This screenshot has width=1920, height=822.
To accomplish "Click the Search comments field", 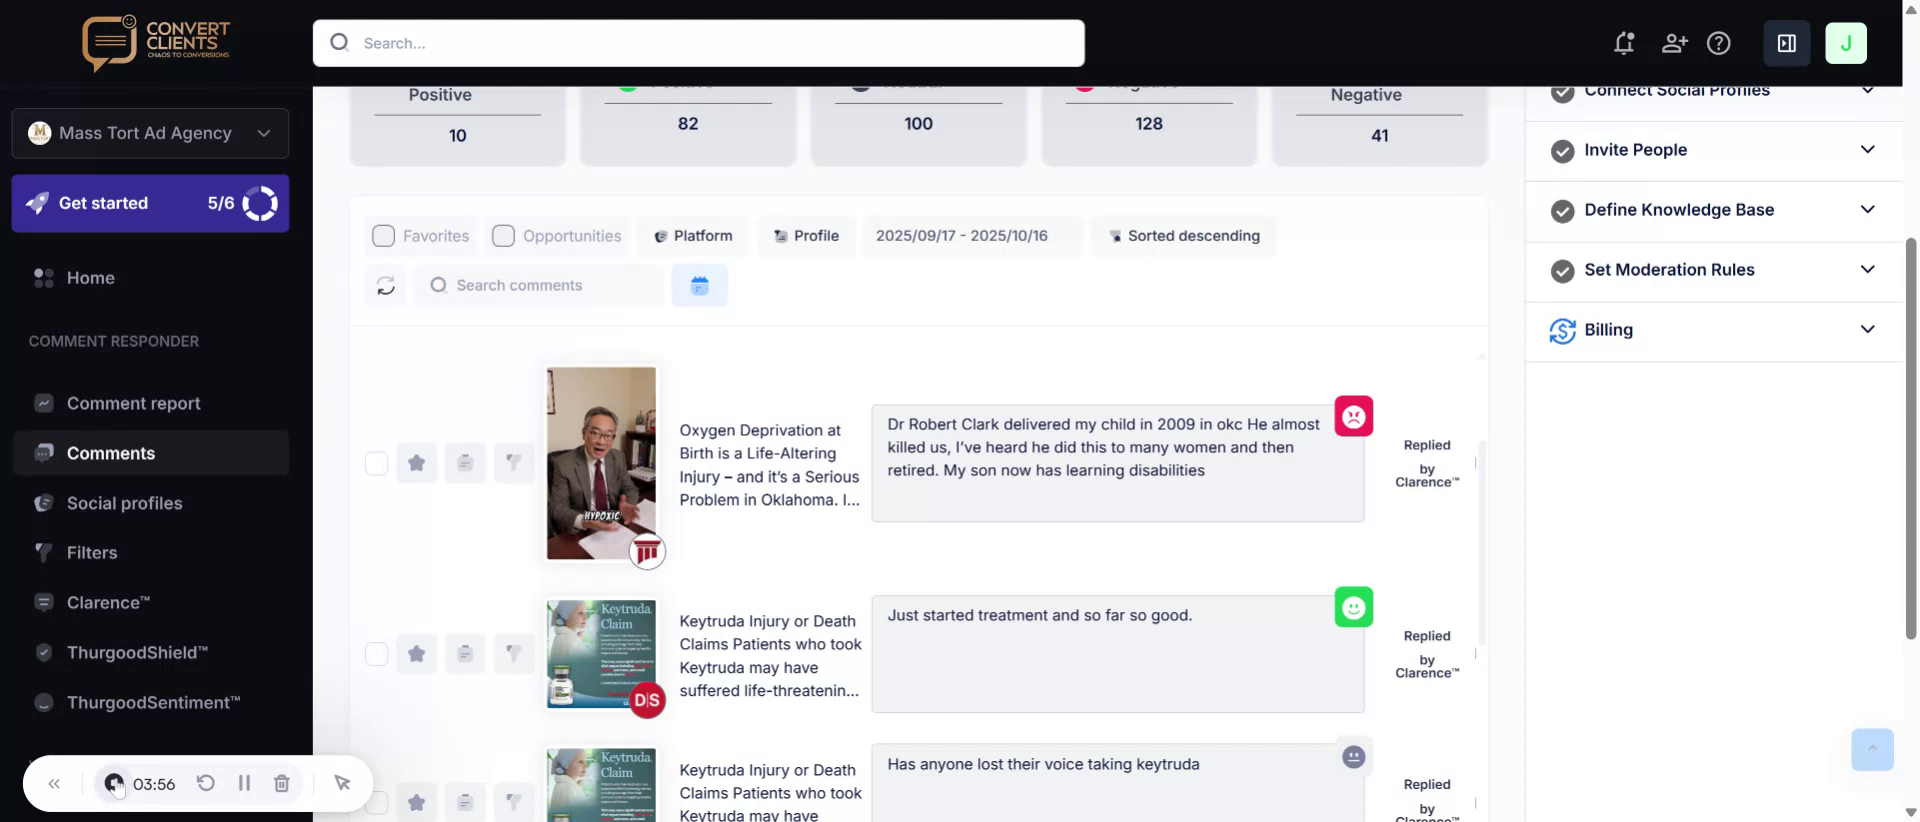I will 539,286.
